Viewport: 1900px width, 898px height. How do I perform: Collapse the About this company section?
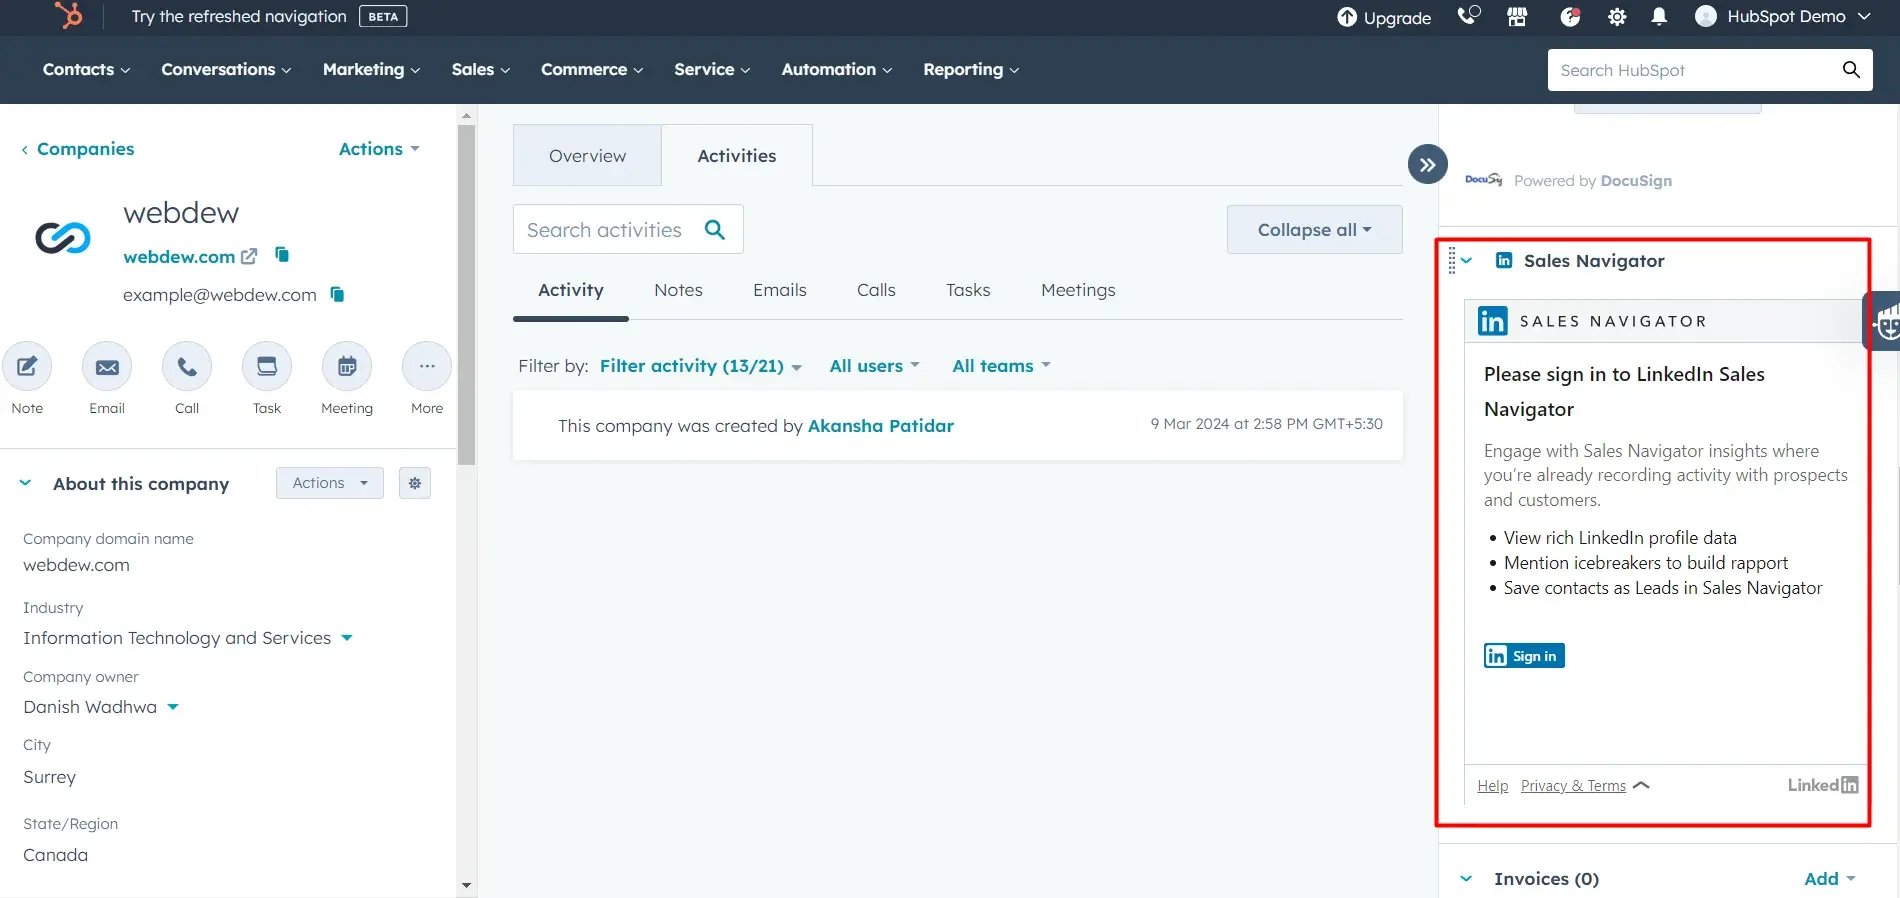(25, 483)
